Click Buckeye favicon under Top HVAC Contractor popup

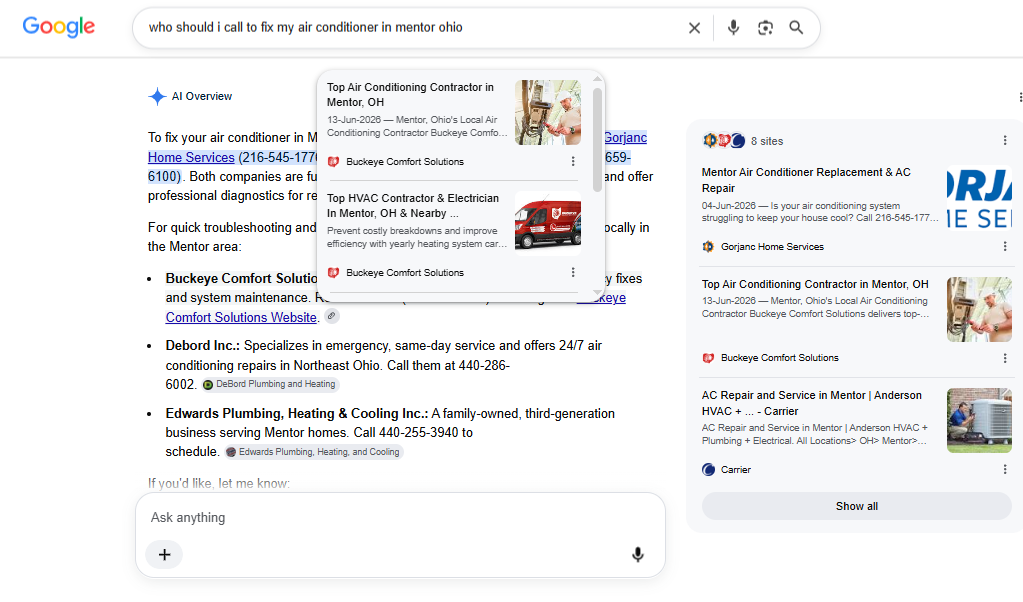click(x=333, y=273)
